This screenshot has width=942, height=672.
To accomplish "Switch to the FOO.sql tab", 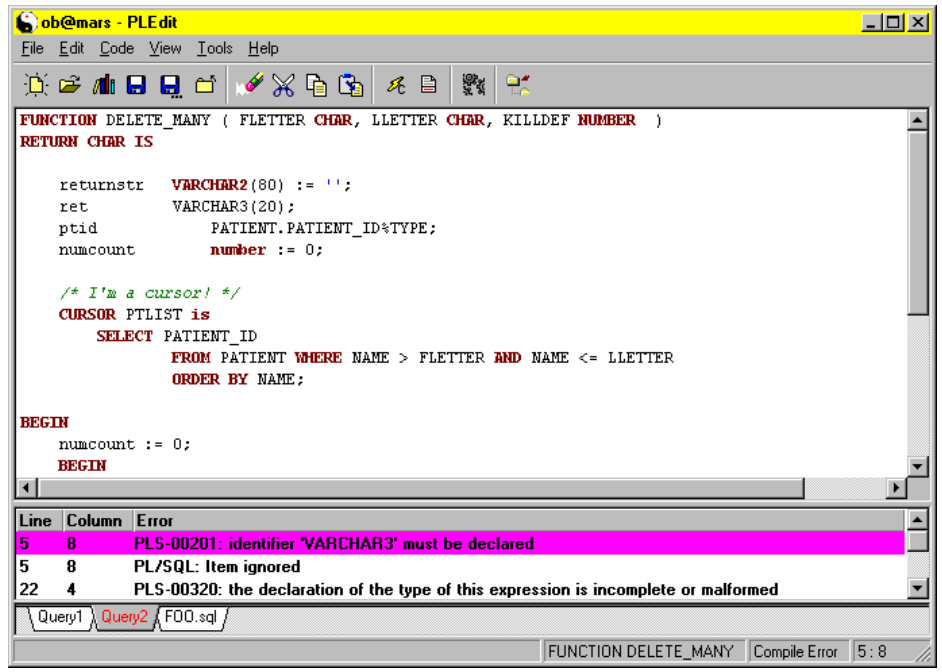I will [x=190, y=617].
